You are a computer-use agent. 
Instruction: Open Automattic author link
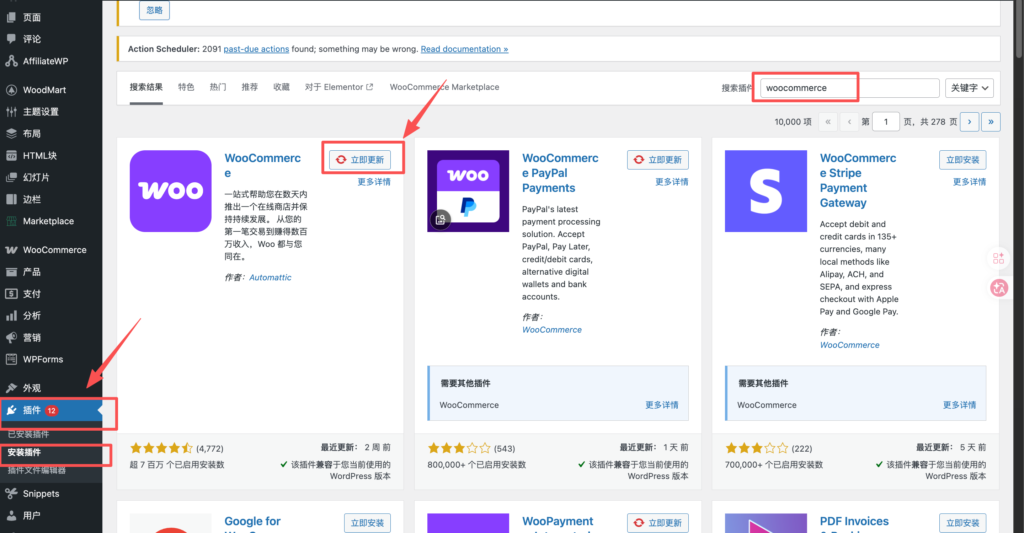(x=270, y=277)
